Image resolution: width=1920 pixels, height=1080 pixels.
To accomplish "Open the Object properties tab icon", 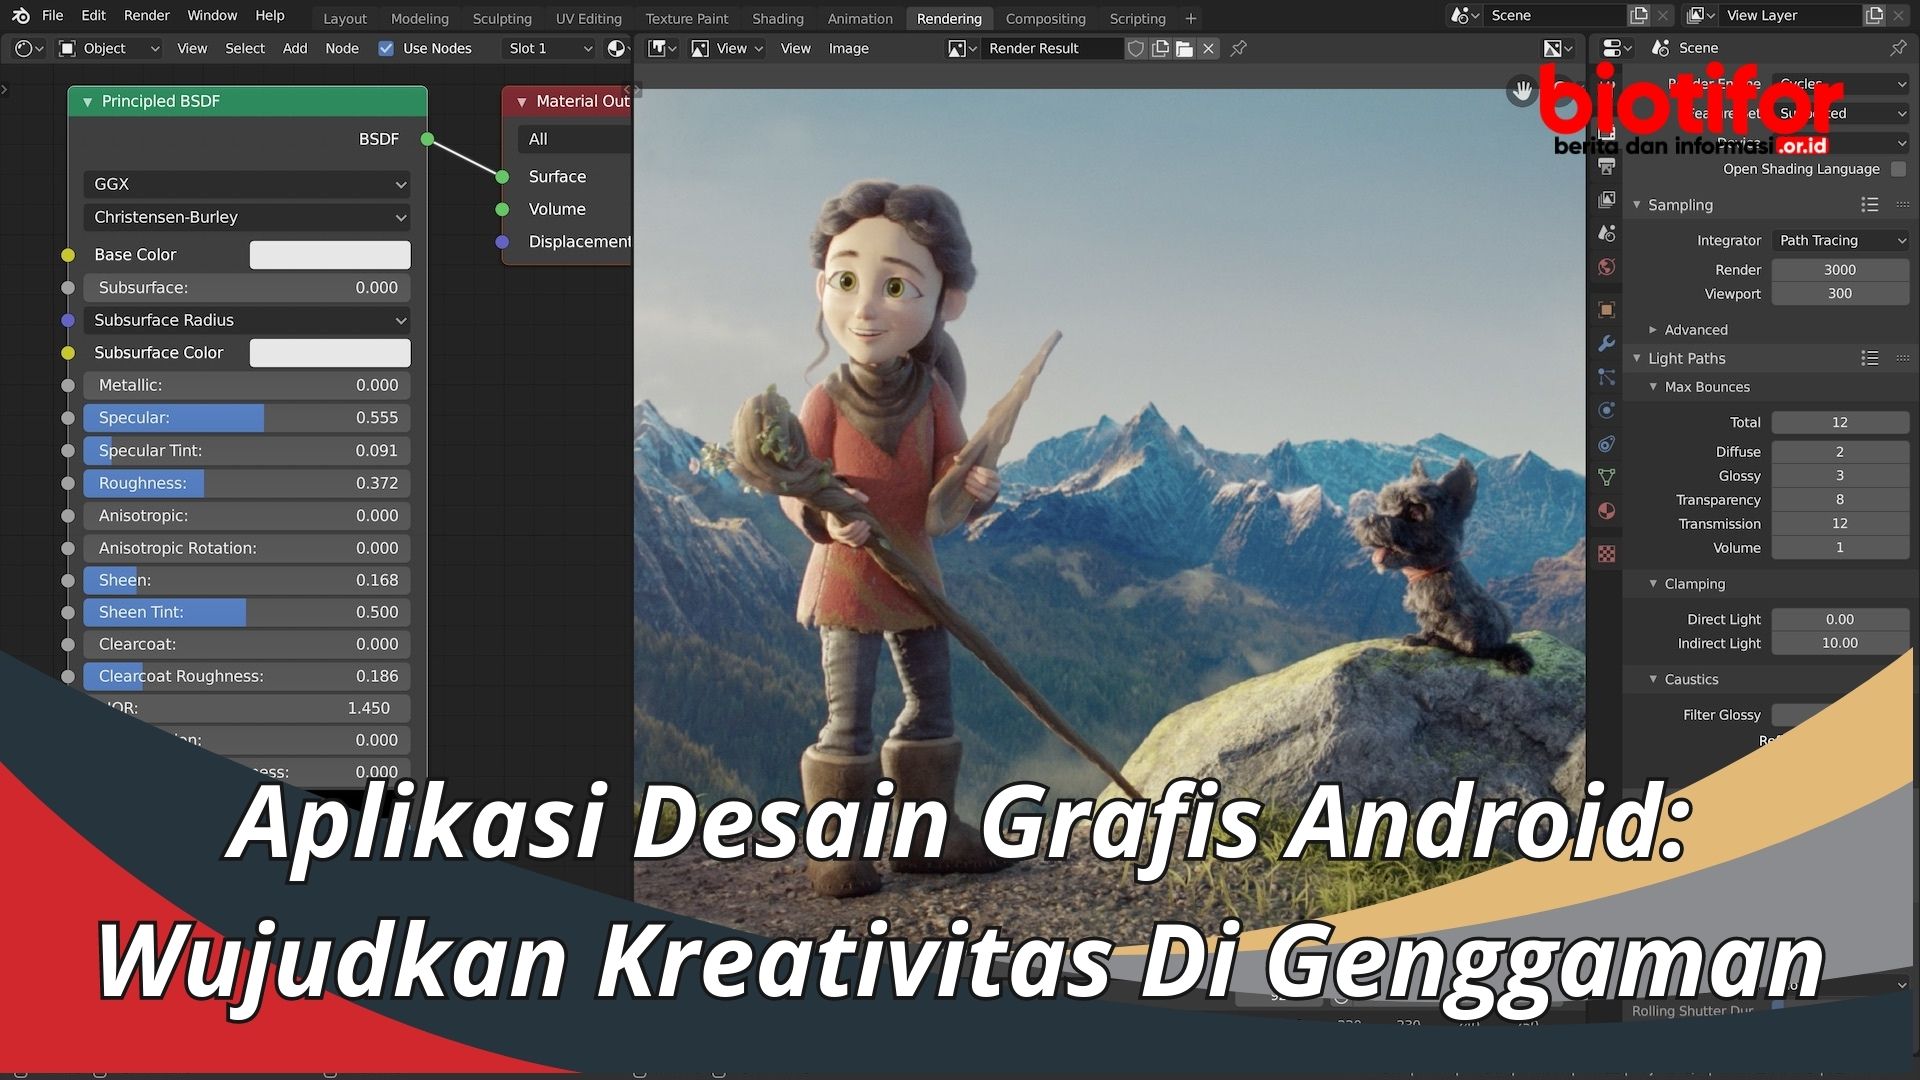I will (x=1607, y=310).
